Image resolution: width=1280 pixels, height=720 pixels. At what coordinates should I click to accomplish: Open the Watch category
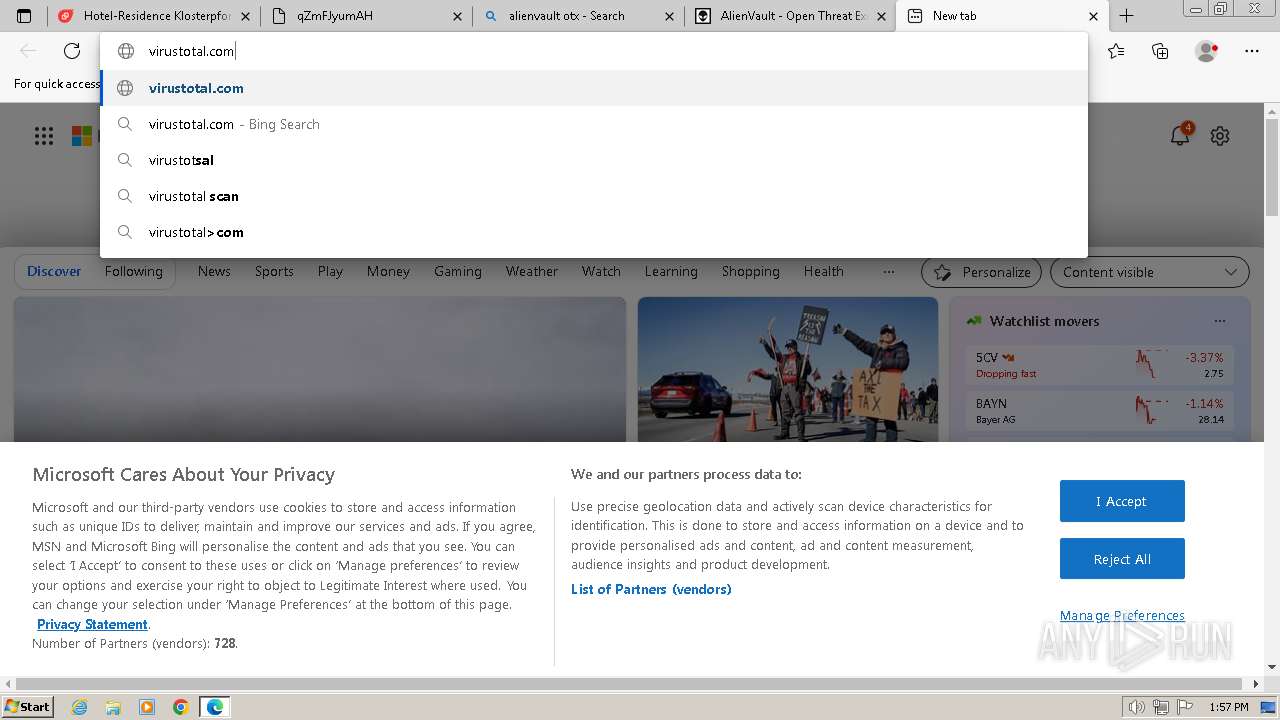(601, 271)
